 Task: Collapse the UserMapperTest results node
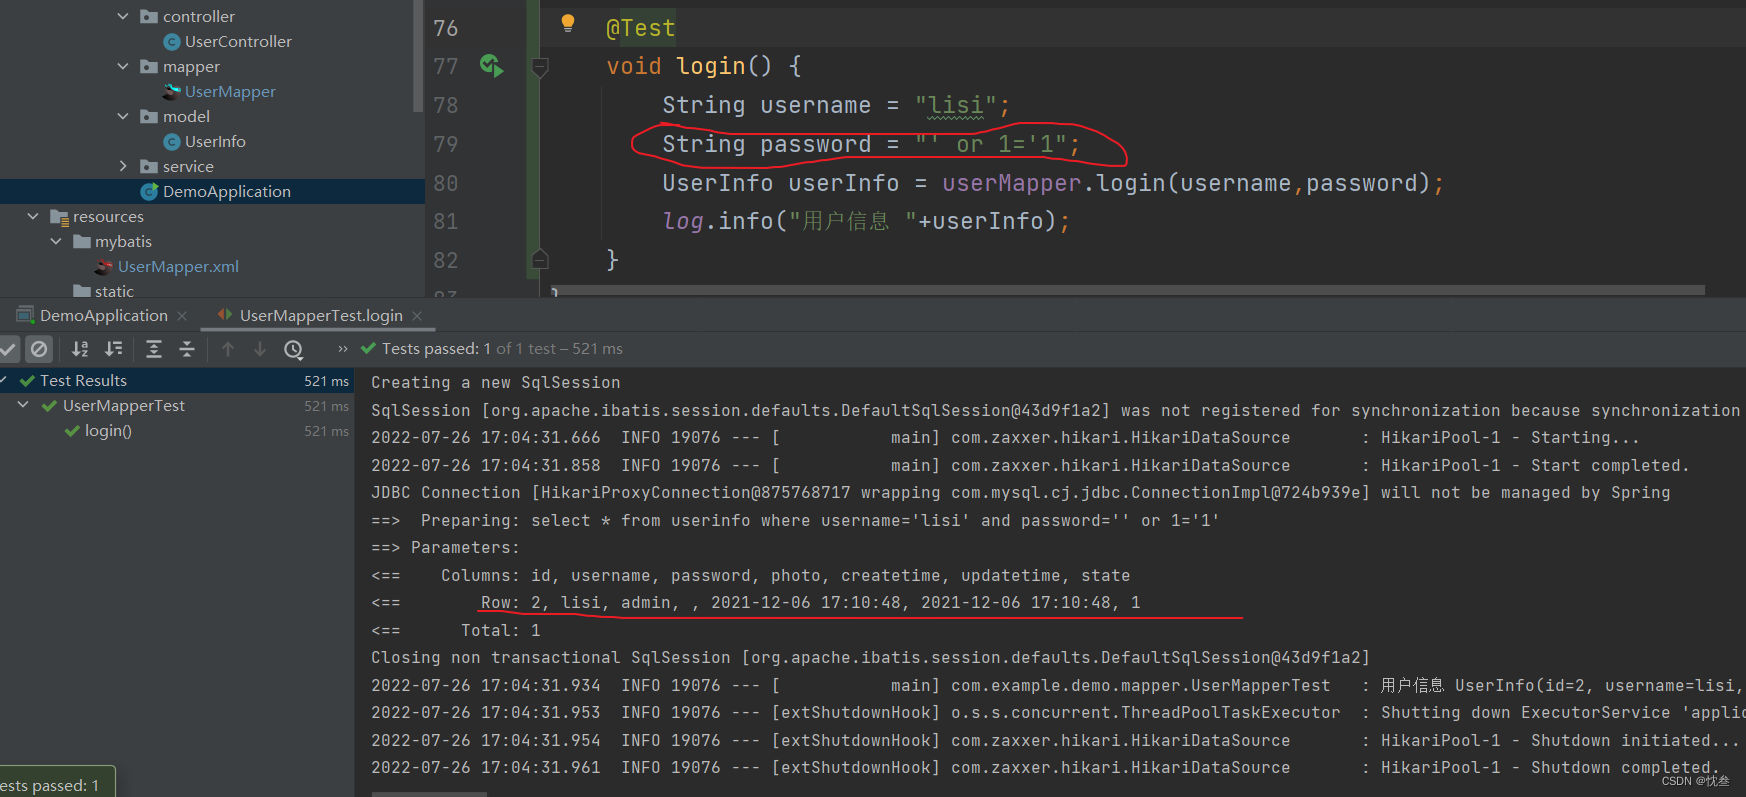coord(23,405)
